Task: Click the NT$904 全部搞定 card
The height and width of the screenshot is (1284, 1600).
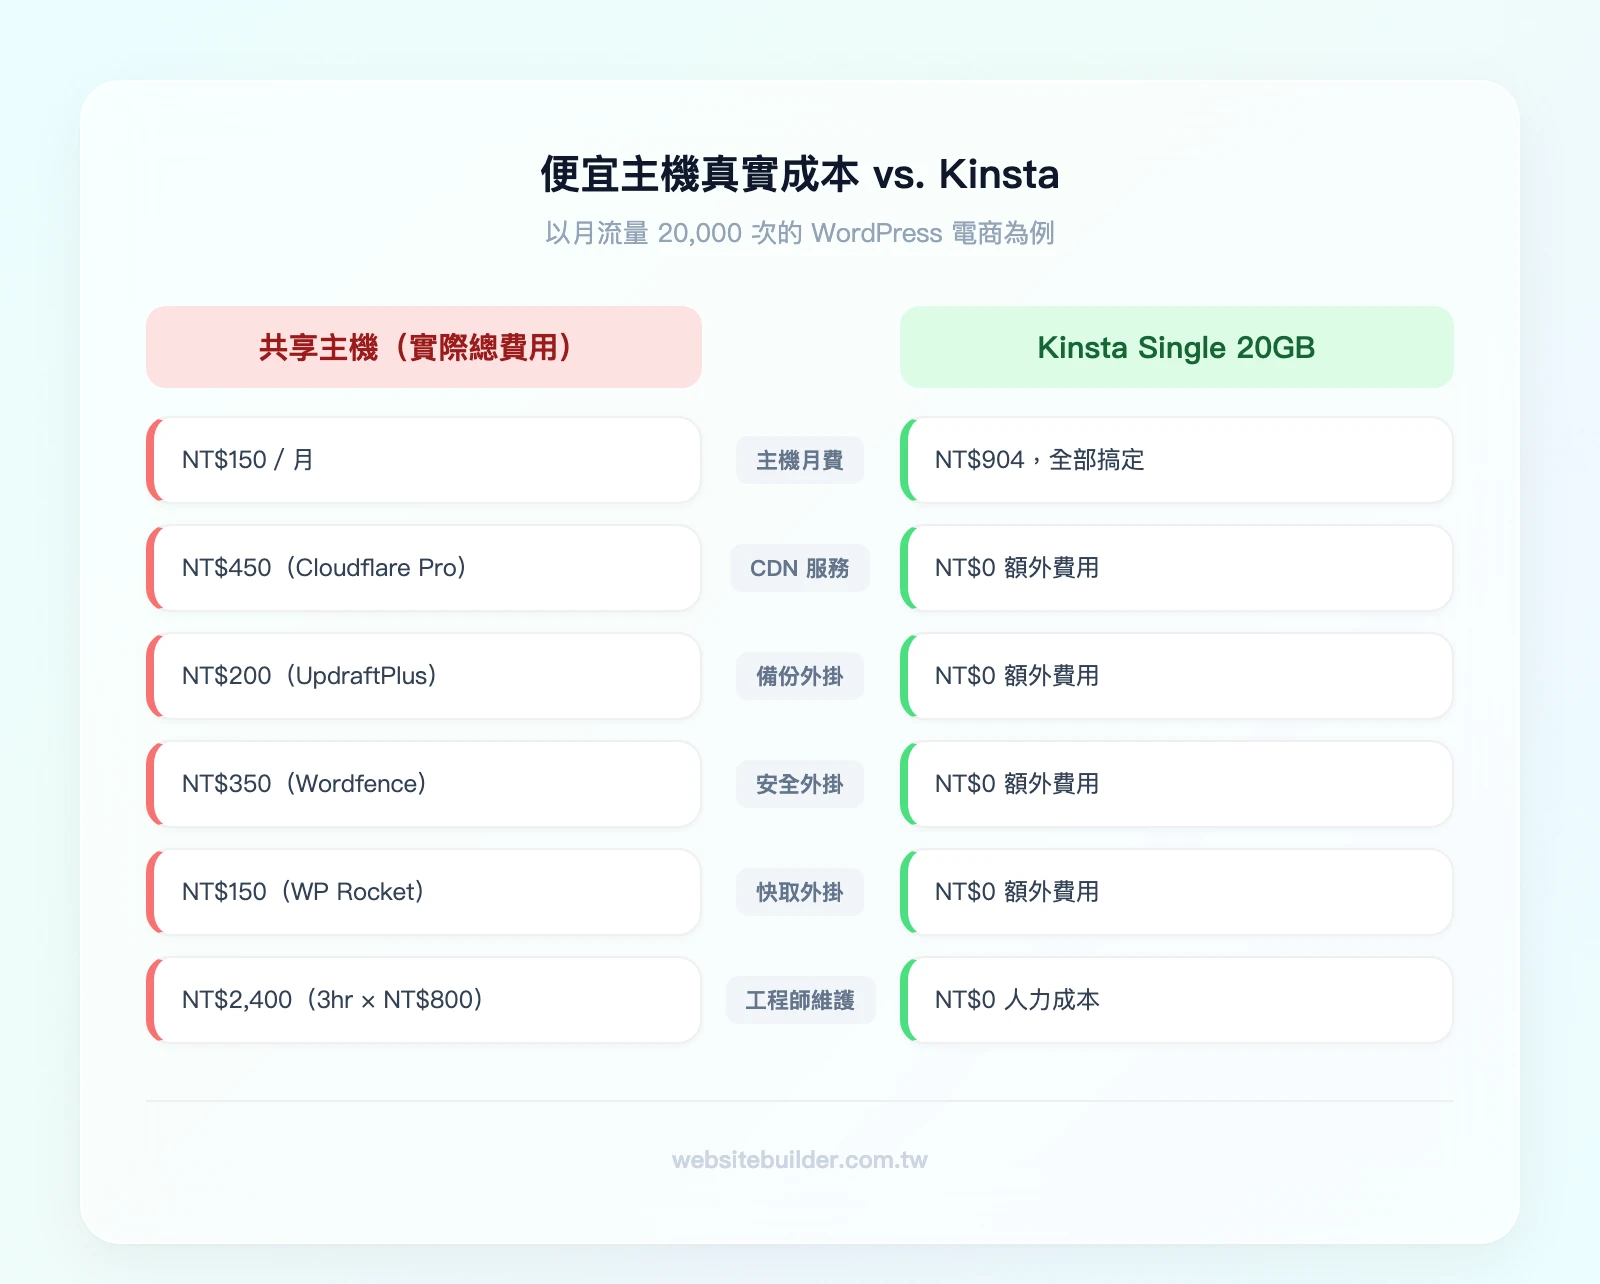Action: [x=1176, y=460]
